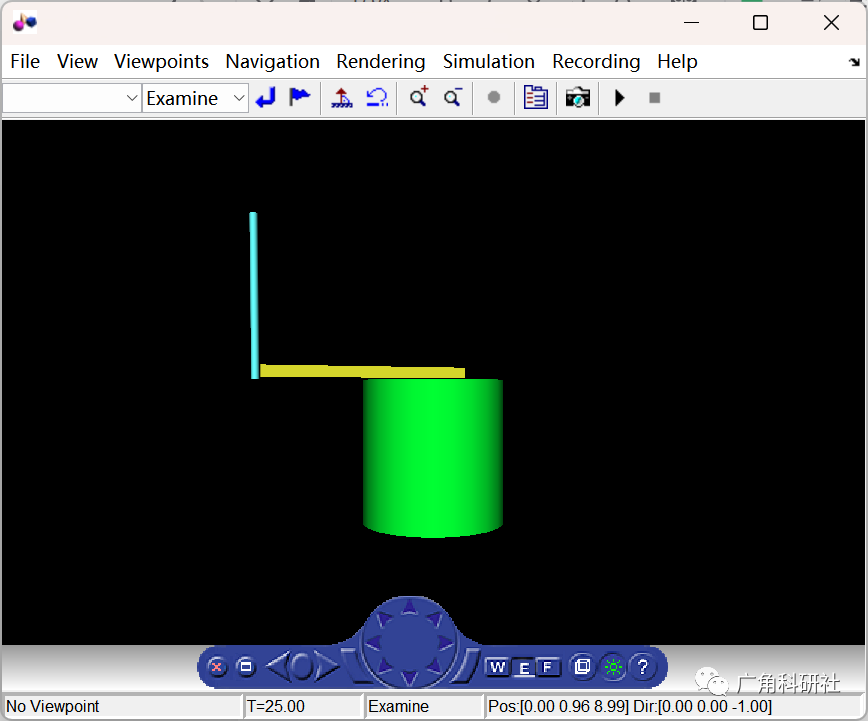868x721 pixels.
Task: Zoom in using the magnifier plus icon
Action: tap(418, 97)
